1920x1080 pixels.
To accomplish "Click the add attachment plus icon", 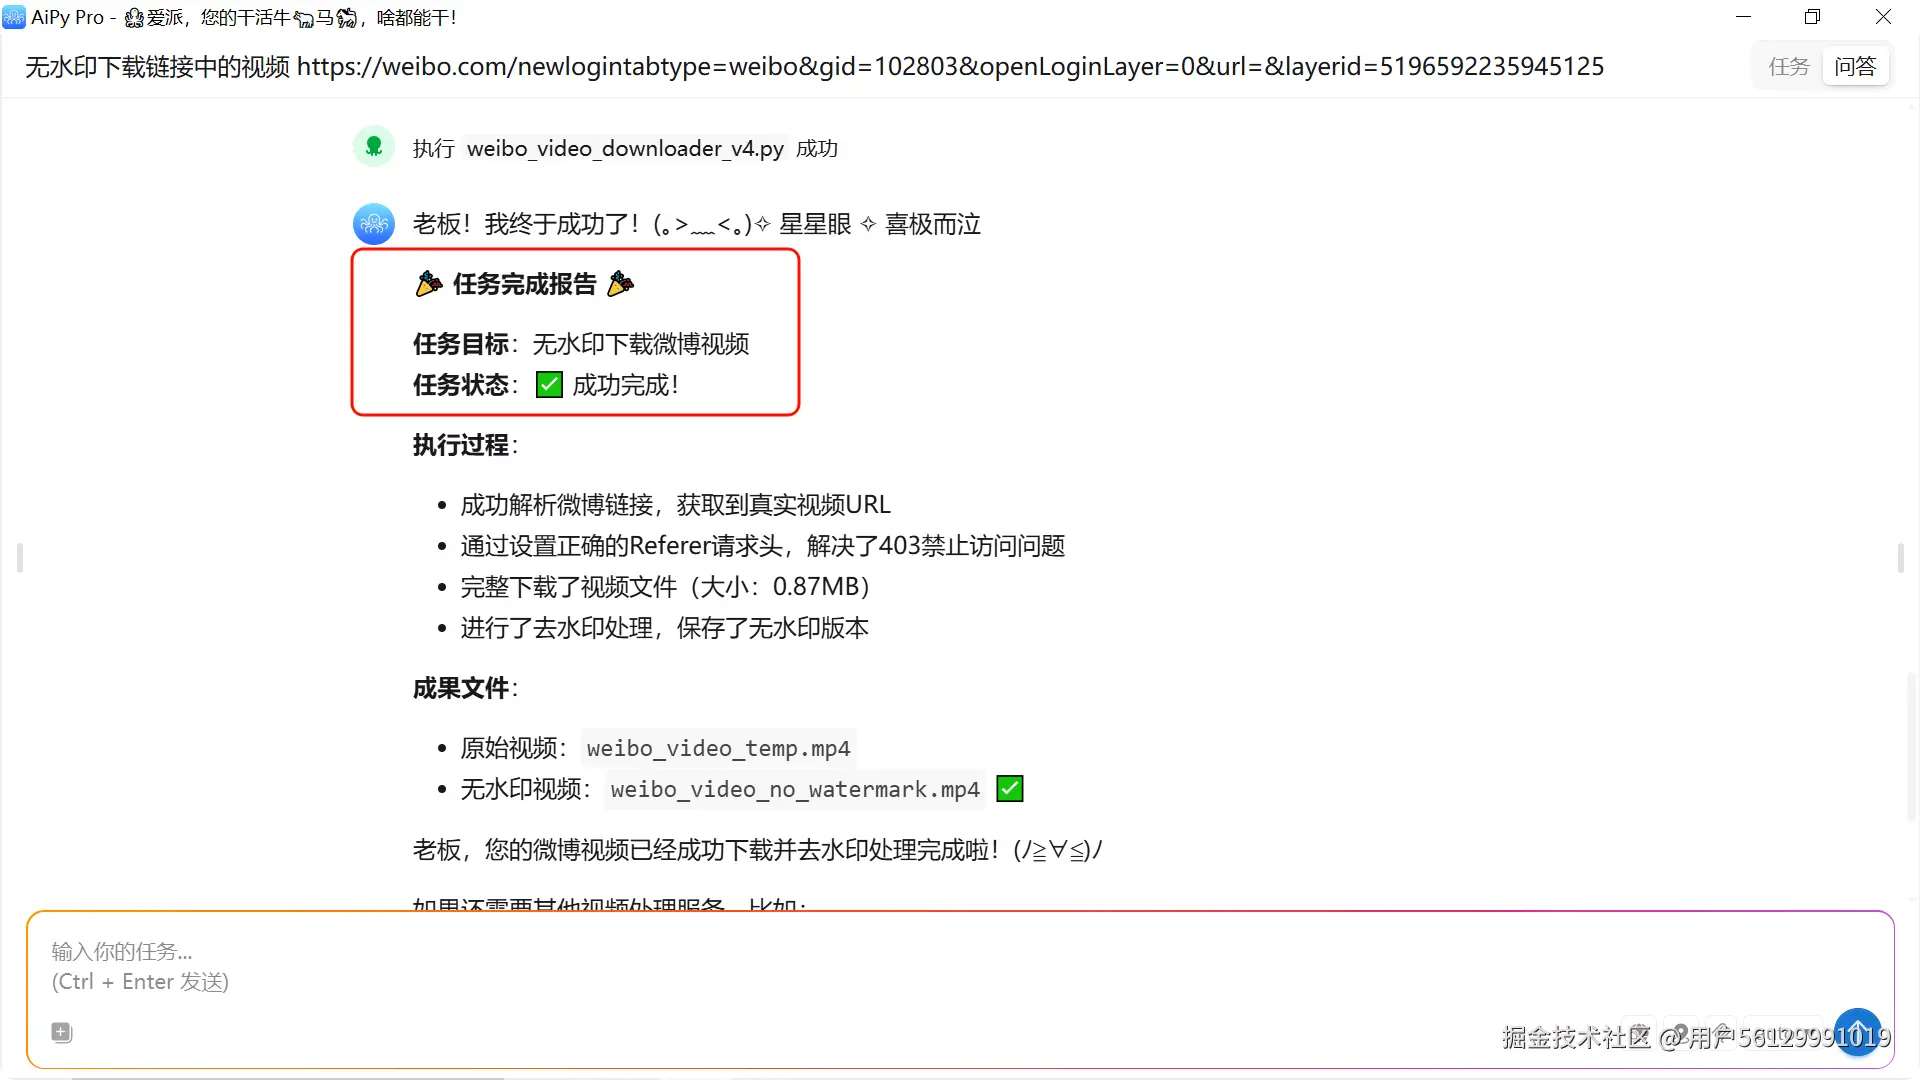I will point(61,1032).
